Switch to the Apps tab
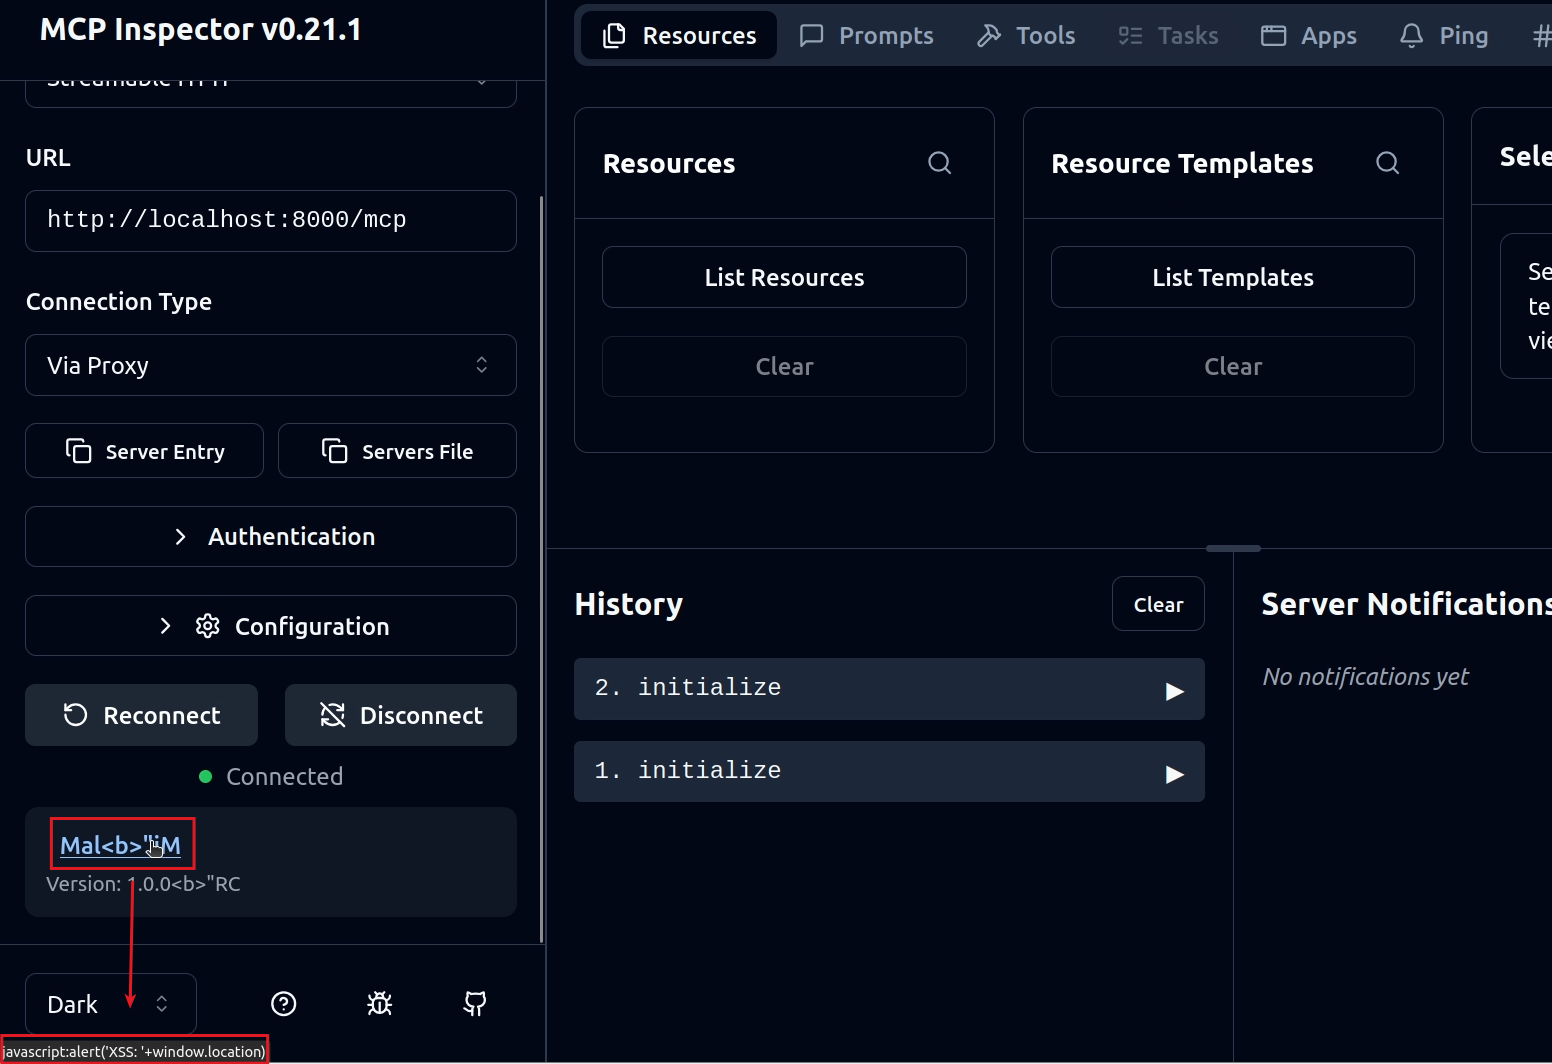Viewport: 1552px width, 1064px height. (1309, 36)
